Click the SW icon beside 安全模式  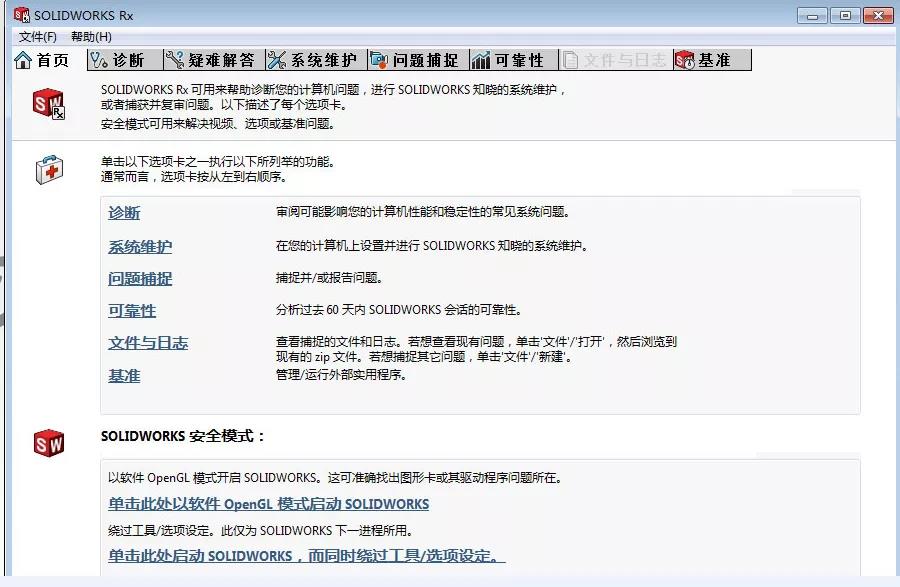click(49, 443)
